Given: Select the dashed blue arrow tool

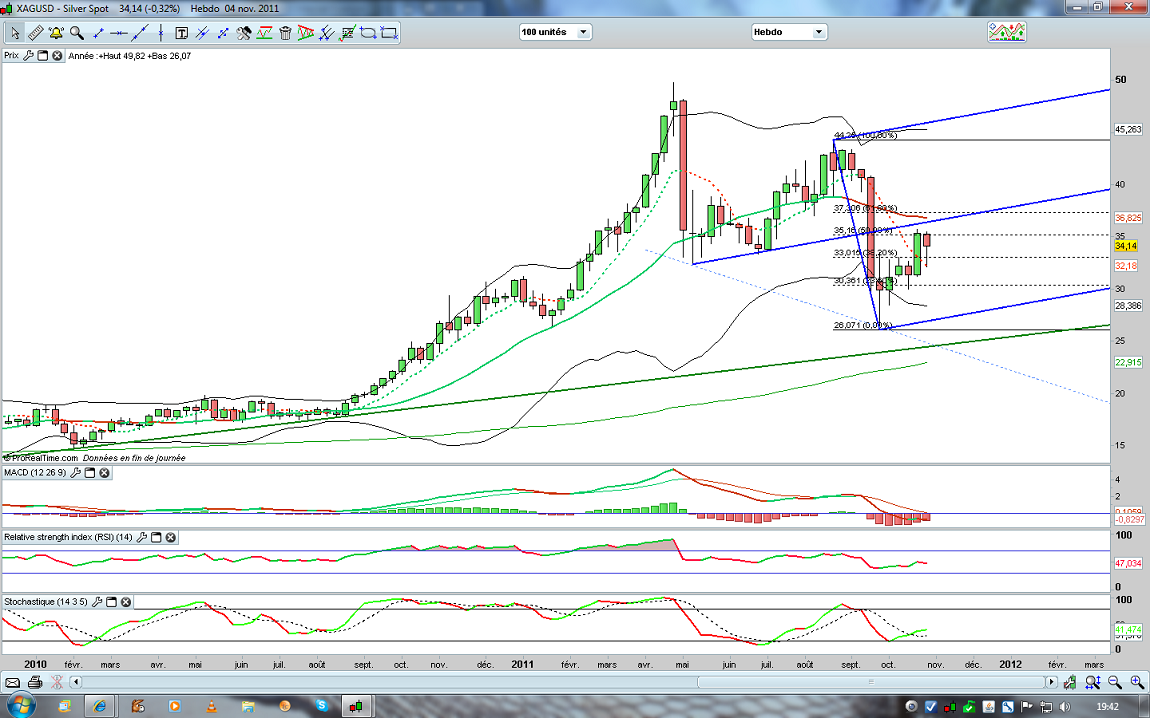Looking at the screenshot, I should tap(223, 33).
